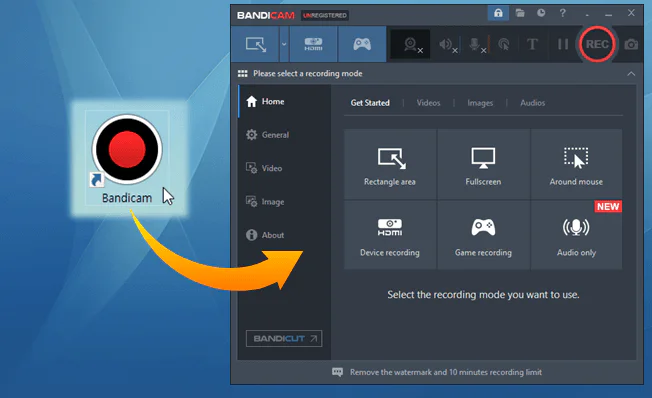Open the output folder icon

click(520, 13)
